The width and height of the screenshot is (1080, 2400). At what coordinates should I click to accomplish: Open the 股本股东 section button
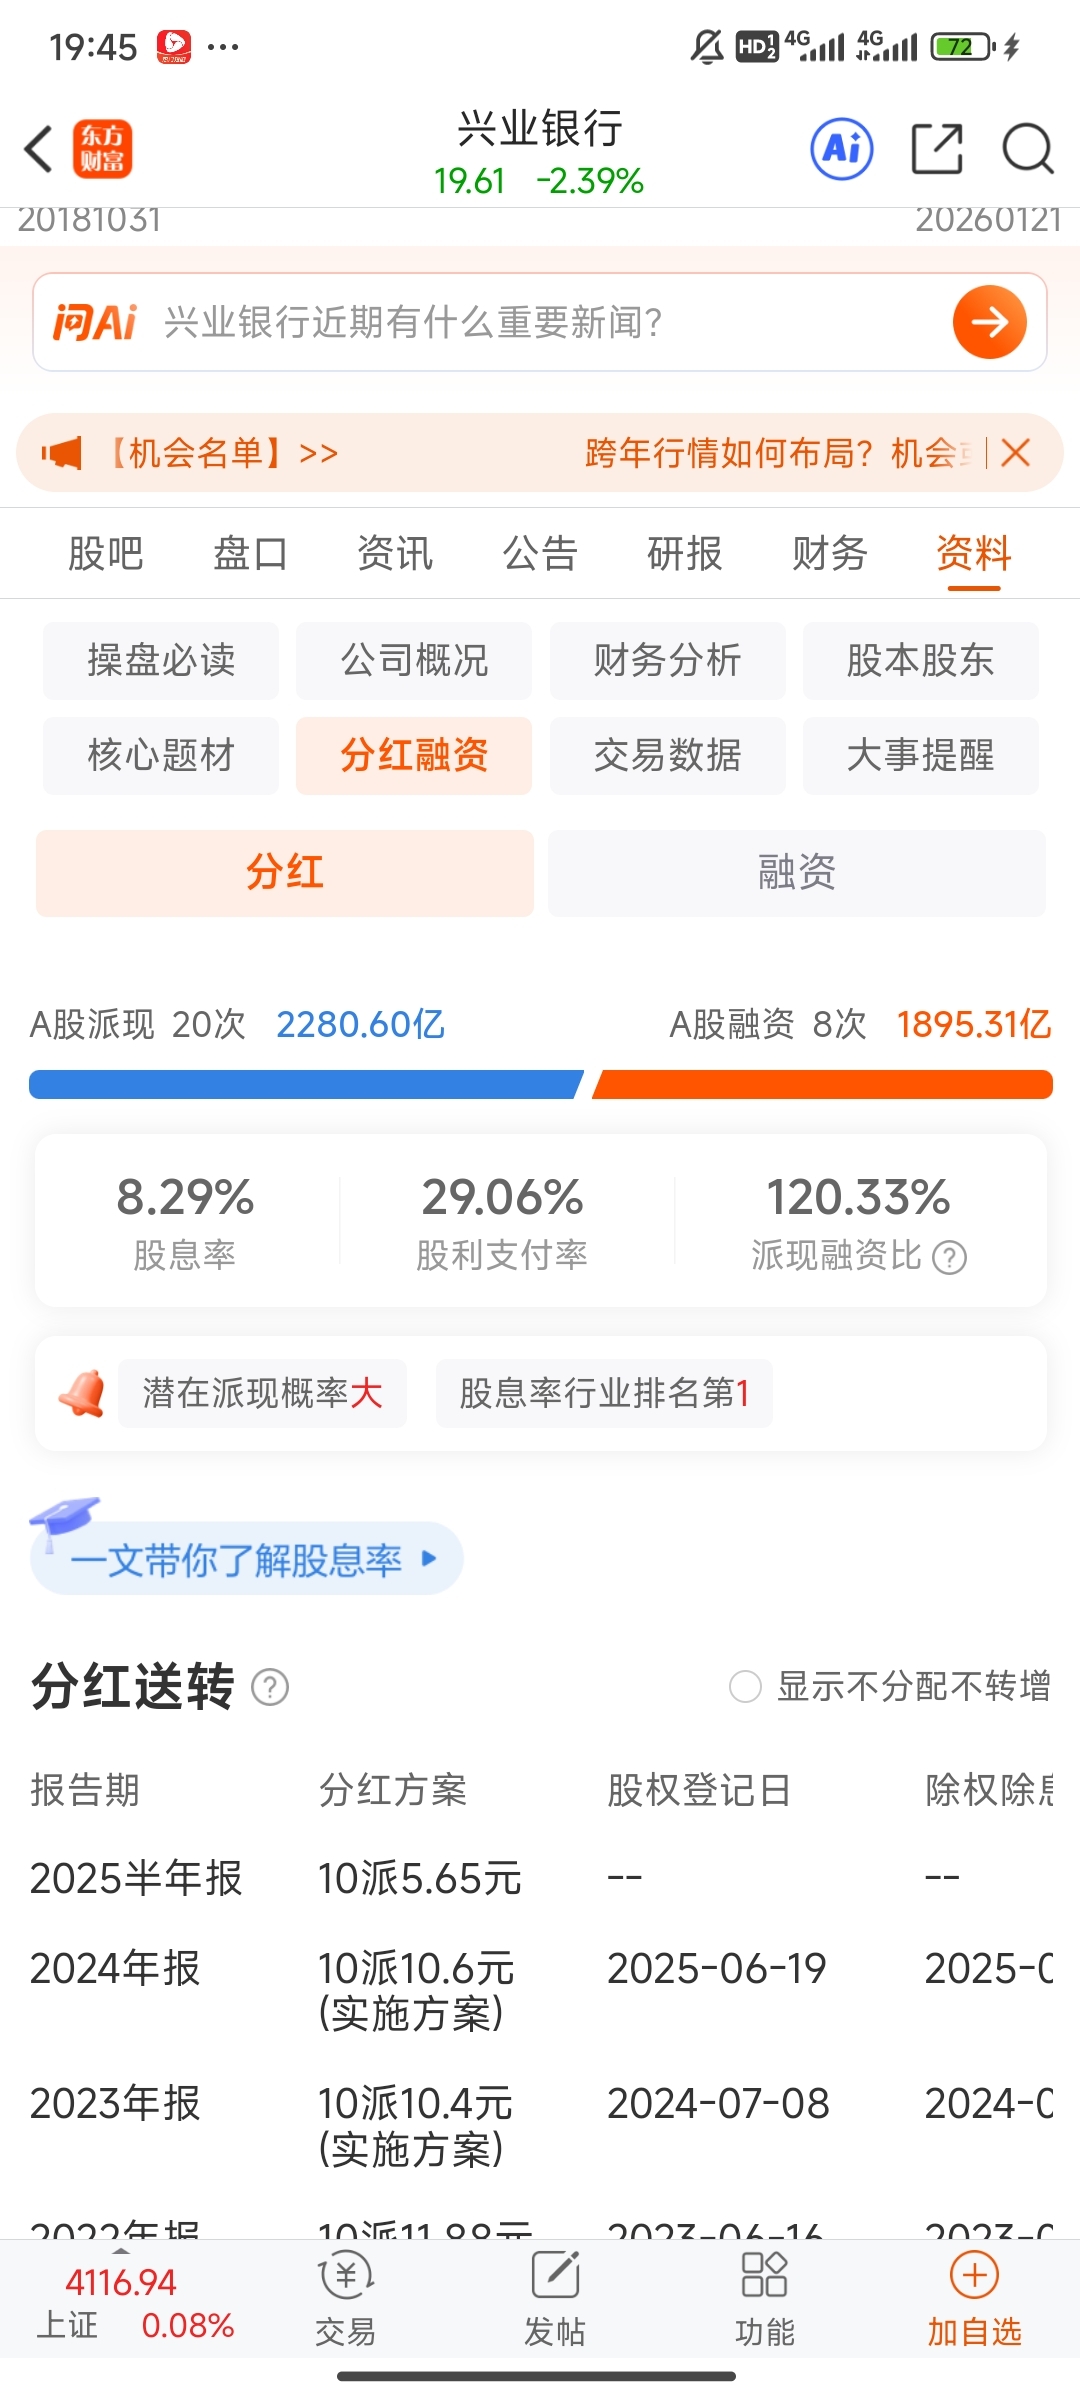point(920,660)
